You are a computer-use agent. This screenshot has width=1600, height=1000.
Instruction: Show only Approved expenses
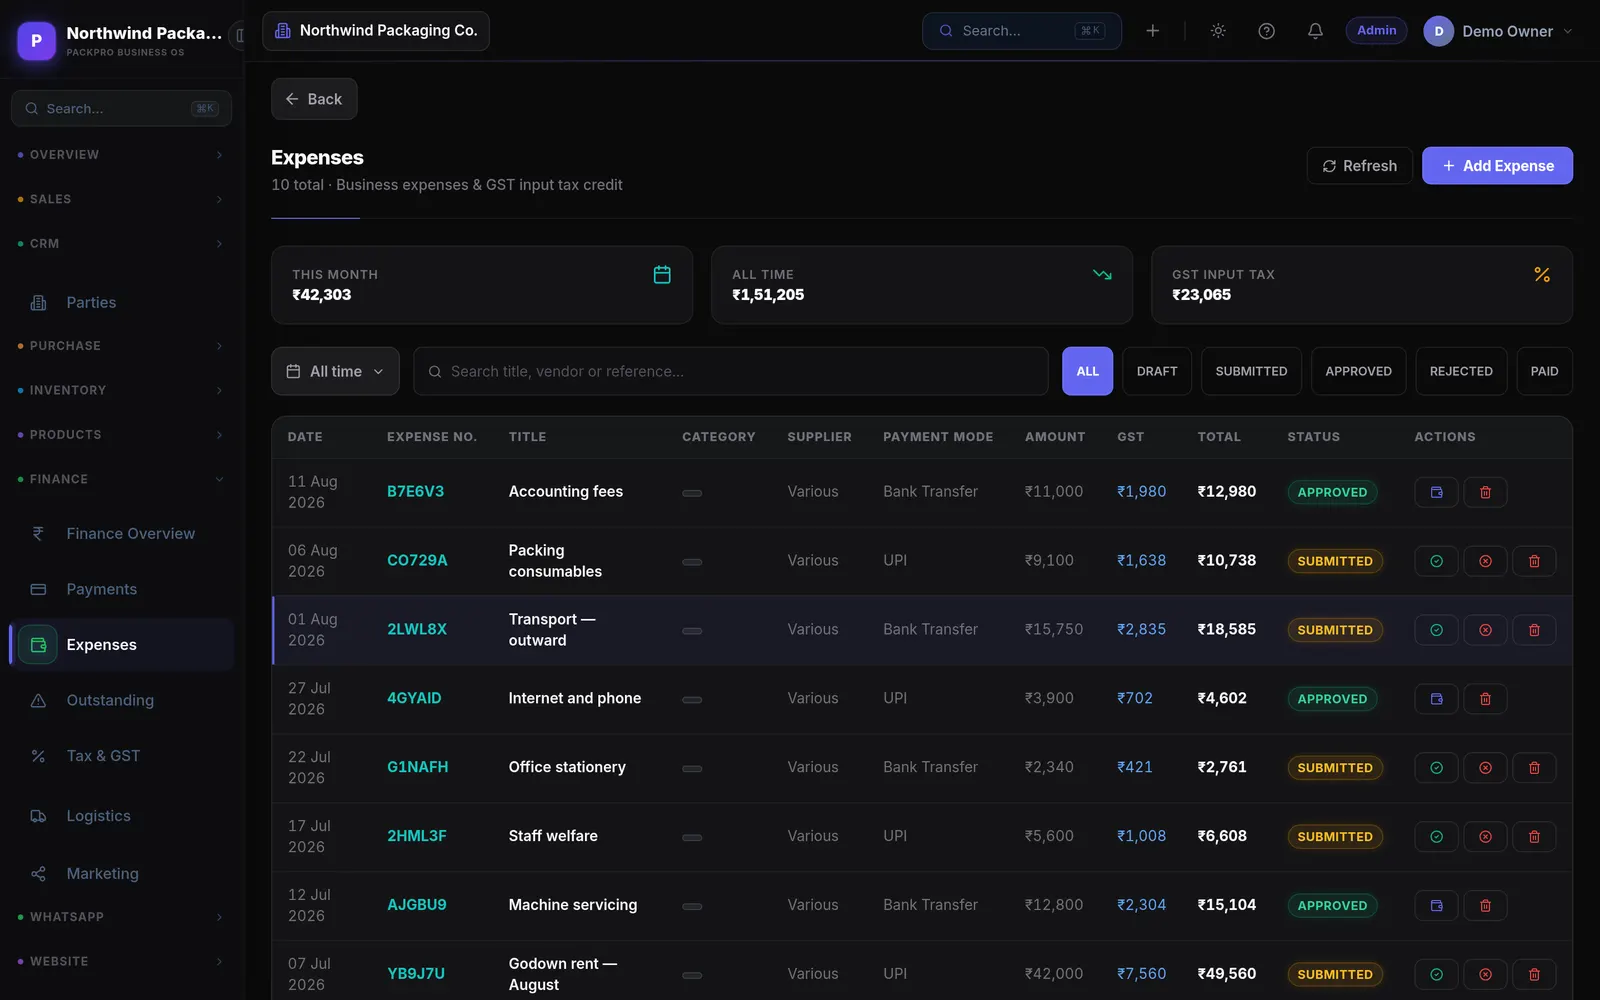[x=1358, y=371]
